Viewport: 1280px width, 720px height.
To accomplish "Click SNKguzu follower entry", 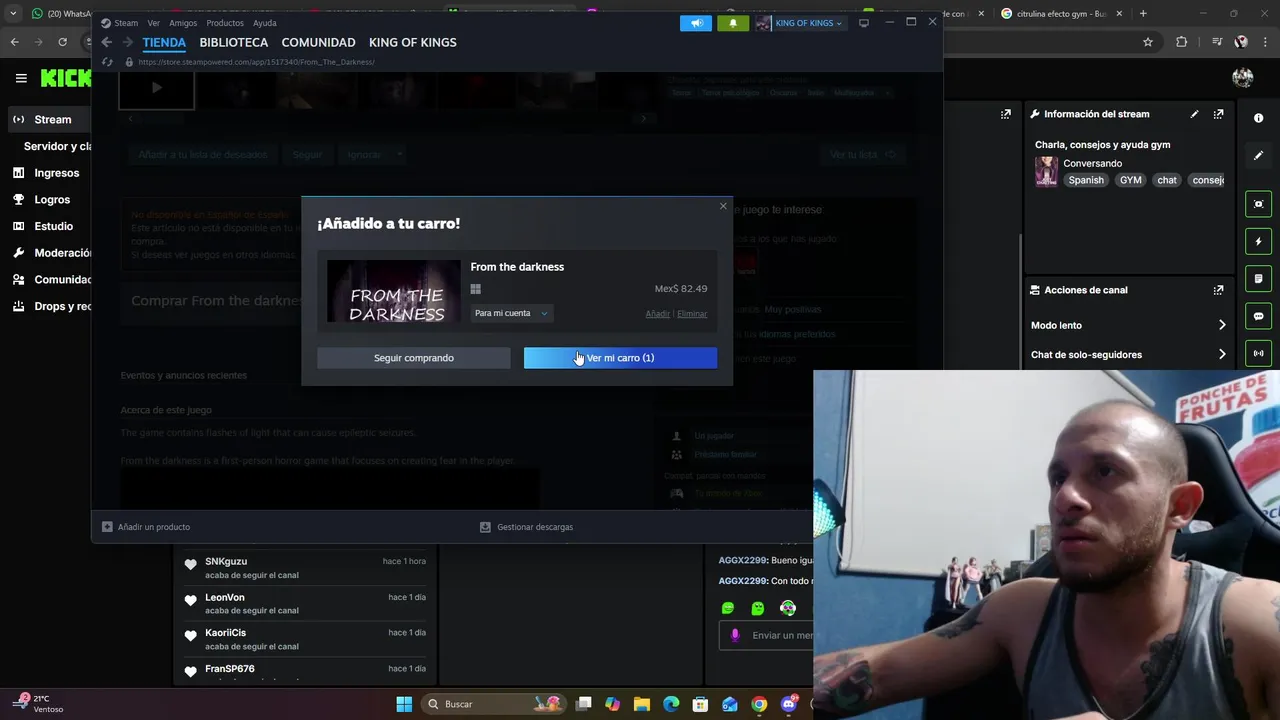I will click(x=305, y=568).
